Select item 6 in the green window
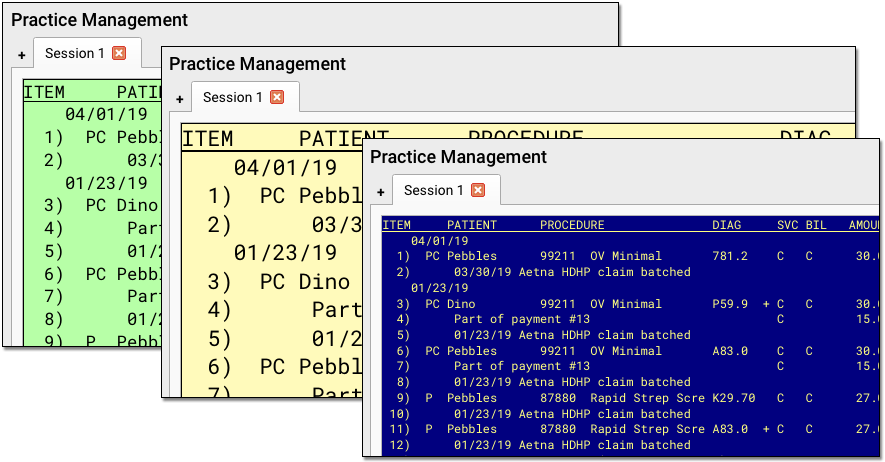This screenshot has width=885, height=462. 93,274
